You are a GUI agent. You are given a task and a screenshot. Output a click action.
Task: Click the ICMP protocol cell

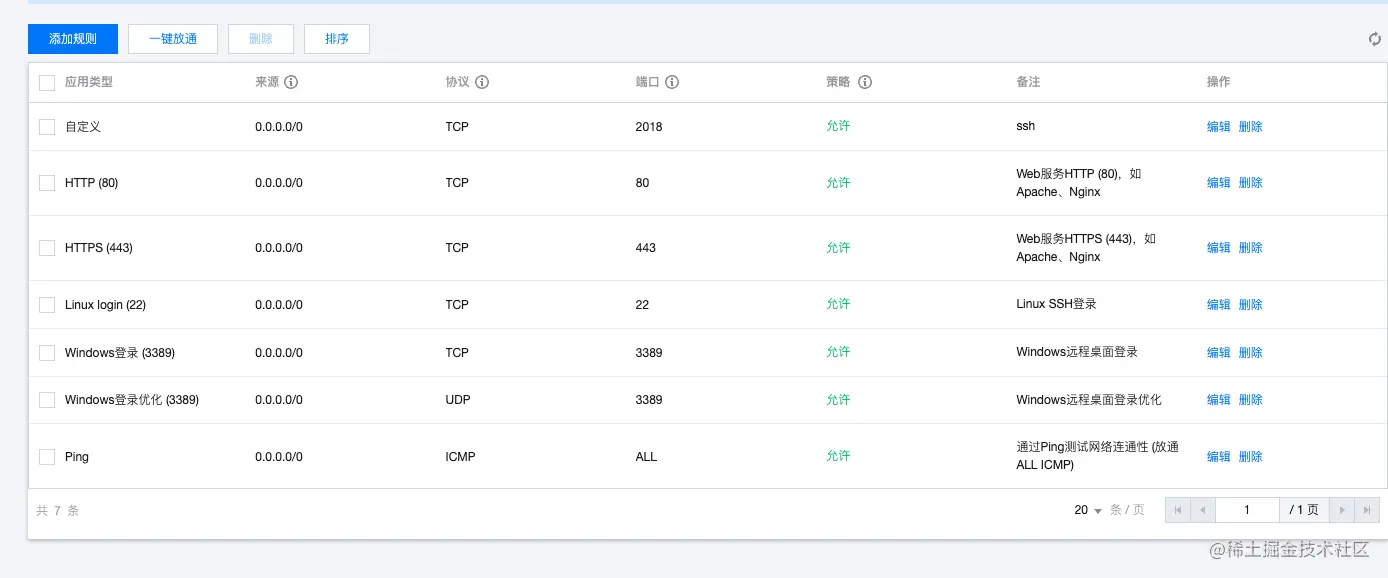461,456
